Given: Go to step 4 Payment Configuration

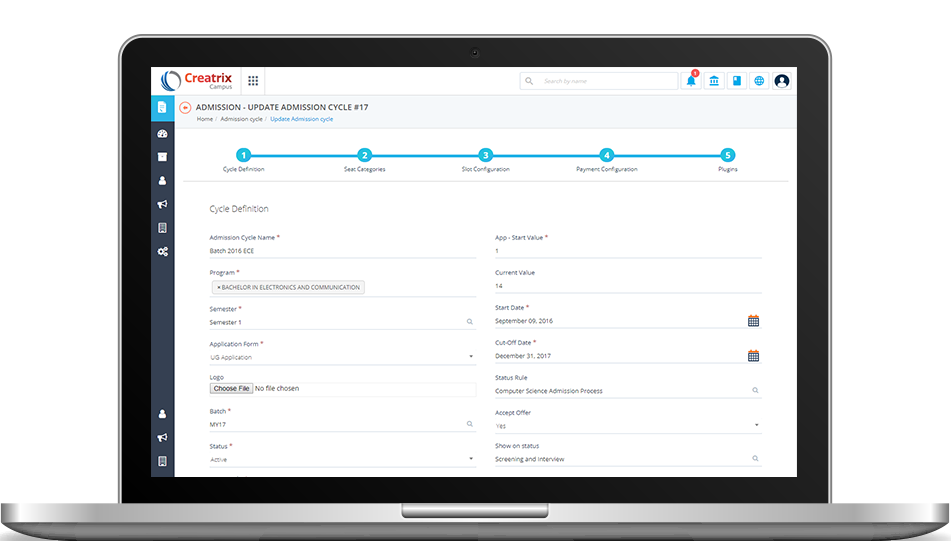Looking at the screenshot, I should click(x=606, y=155).
